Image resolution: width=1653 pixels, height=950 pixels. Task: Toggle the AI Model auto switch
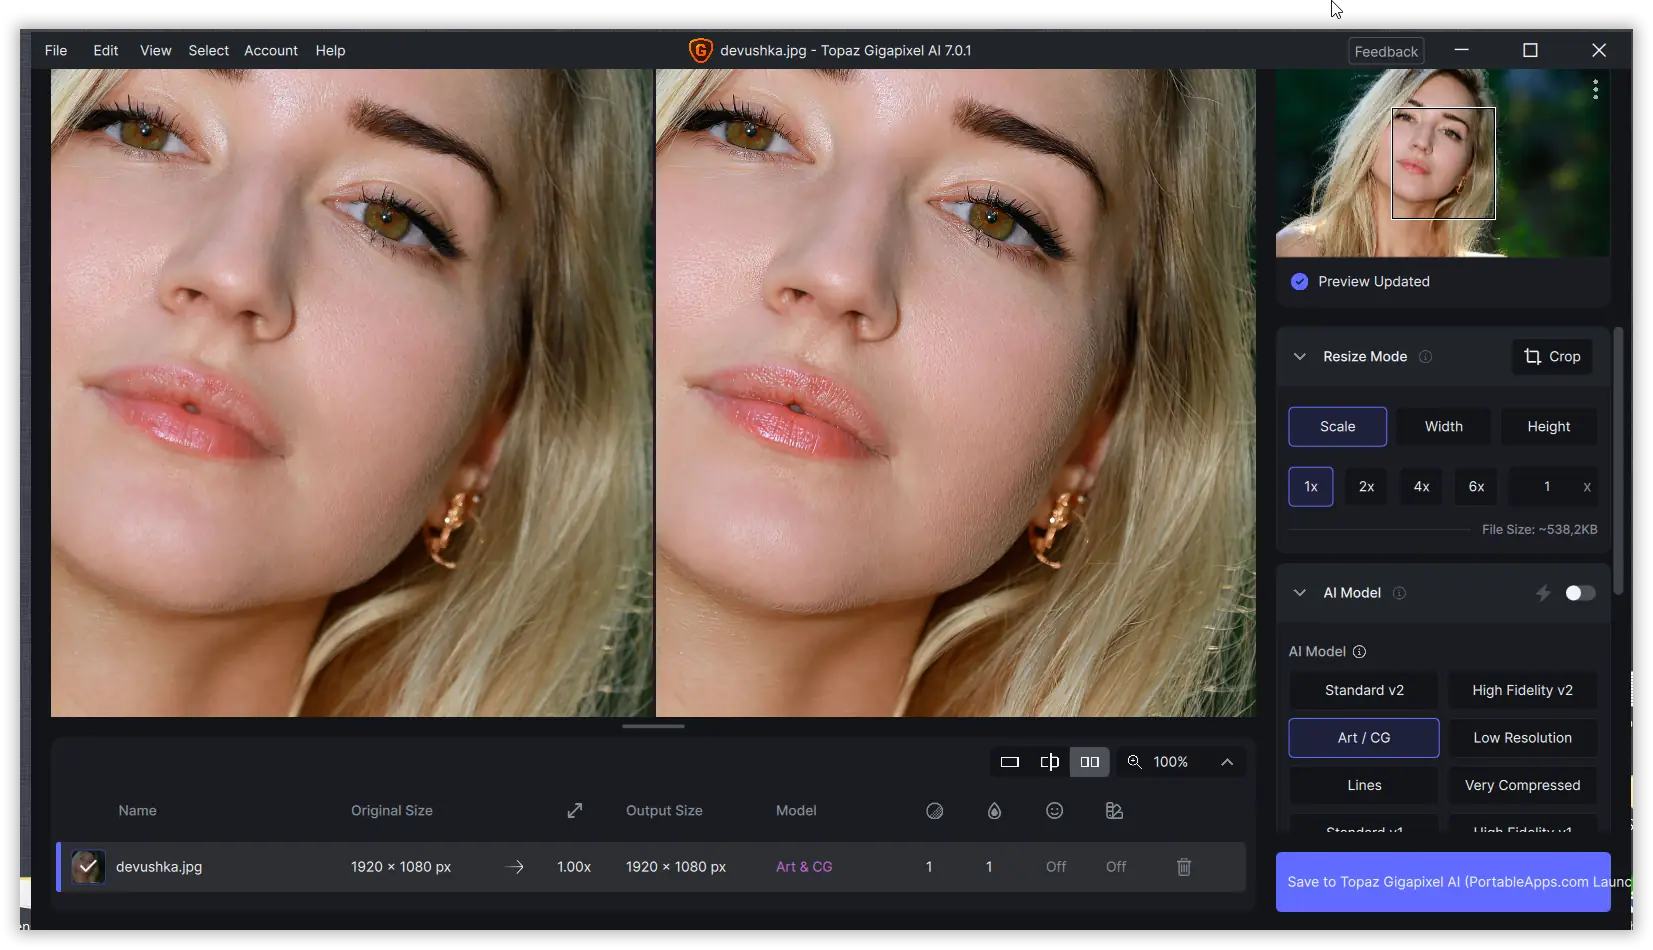pyautogui.click(x=1579, y=593)
